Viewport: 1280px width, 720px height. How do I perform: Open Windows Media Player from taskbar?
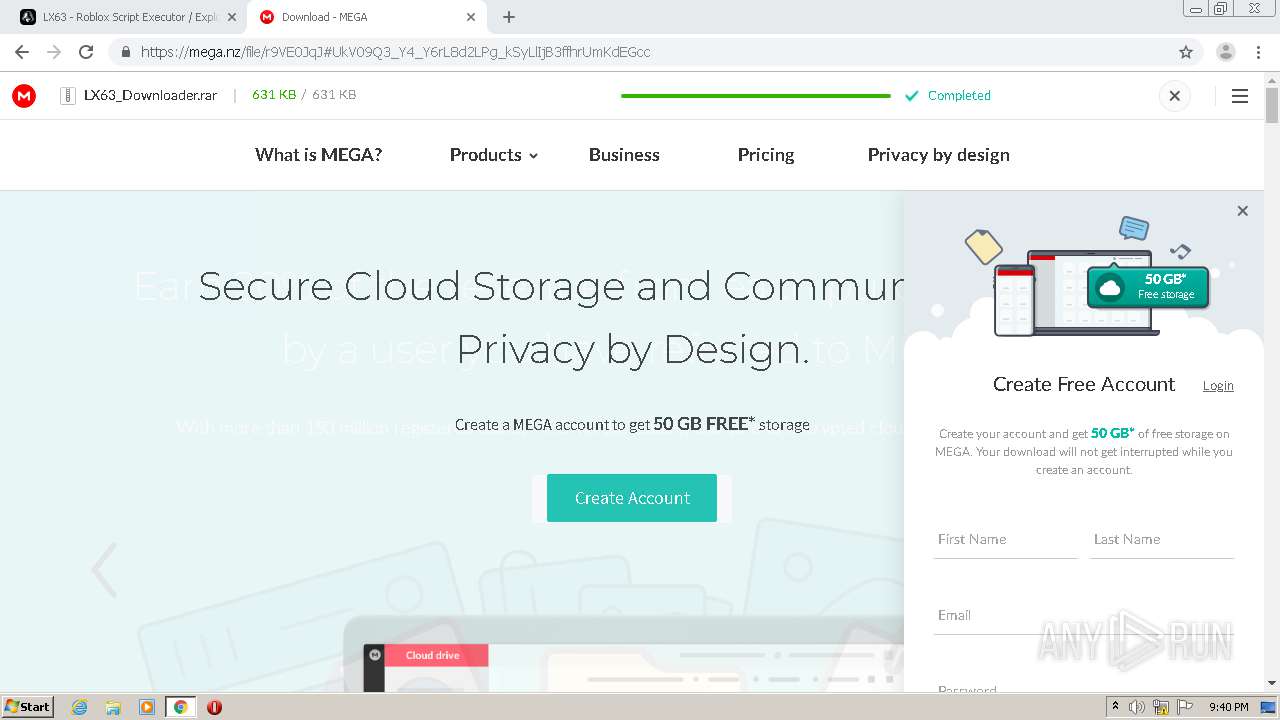click(x=147, y=707)
